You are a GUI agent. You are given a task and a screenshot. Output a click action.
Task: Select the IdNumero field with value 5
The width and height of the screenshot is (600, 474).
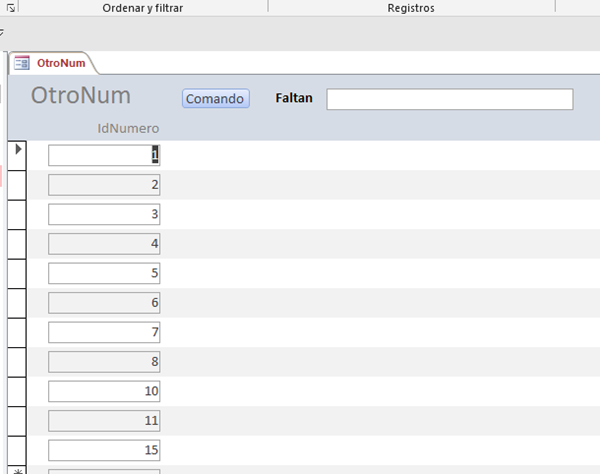coord(104,273)
